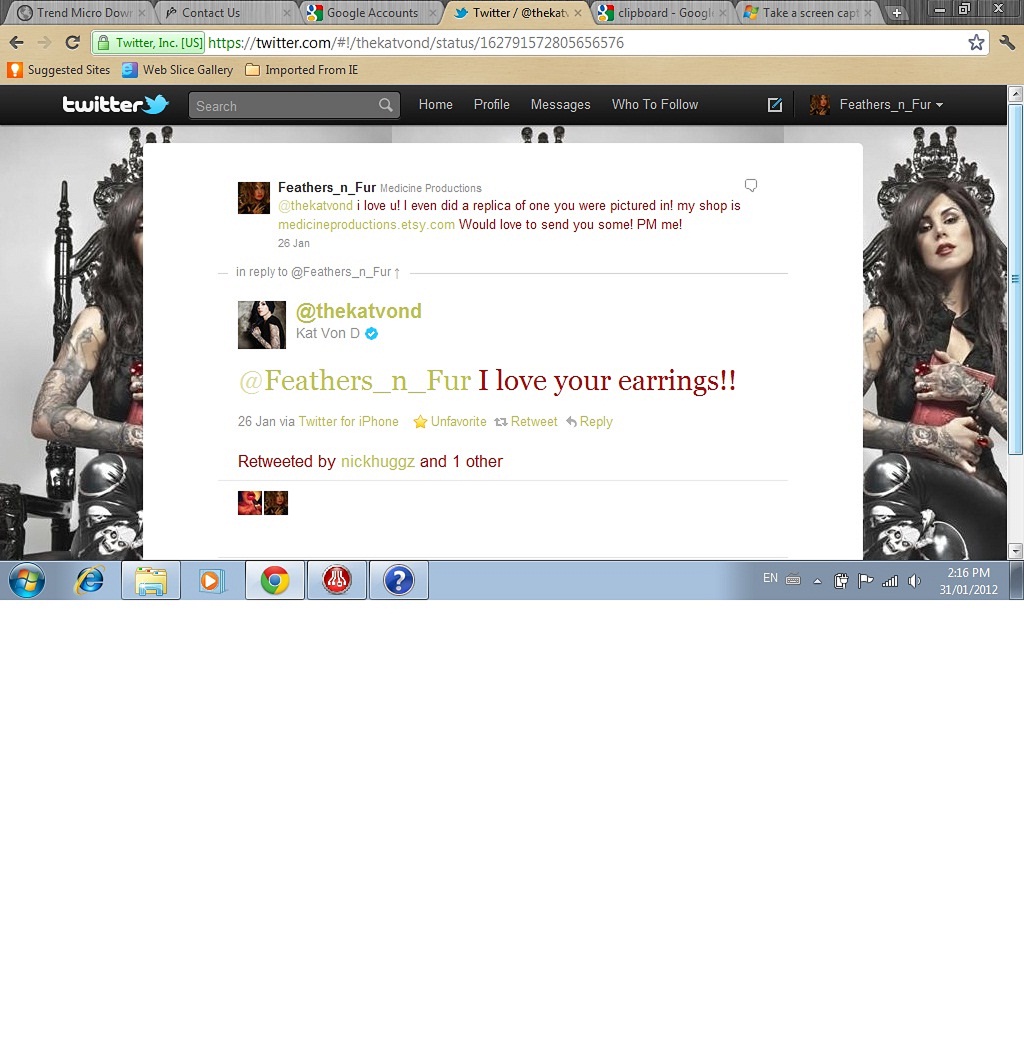Screen dimensions: 1024x1056
Task: Toggle Unfavorite on Kat Von D's tweet
Action: pyautogui.click(x=450, y=422)
